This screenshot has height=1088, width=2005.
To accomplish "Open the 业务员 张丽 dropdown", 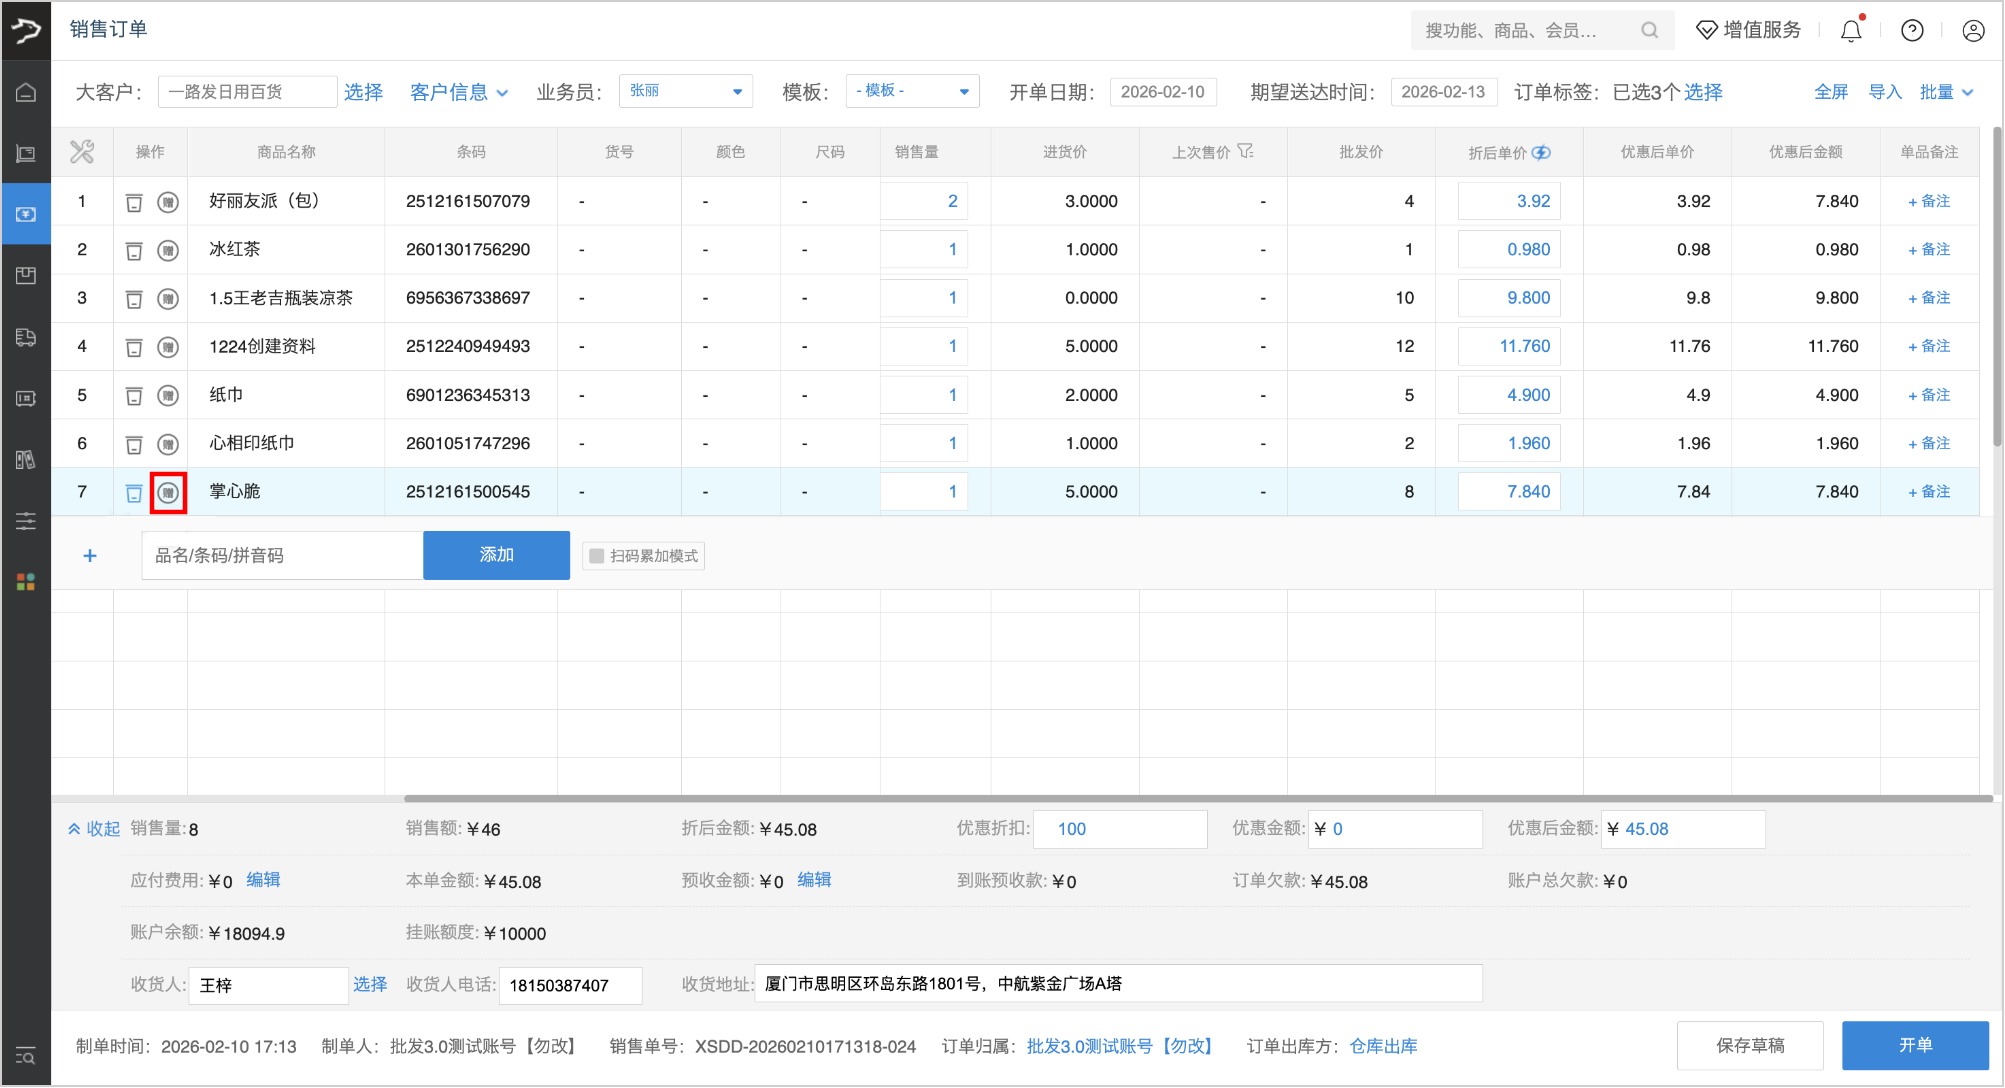I will point(685,91).
